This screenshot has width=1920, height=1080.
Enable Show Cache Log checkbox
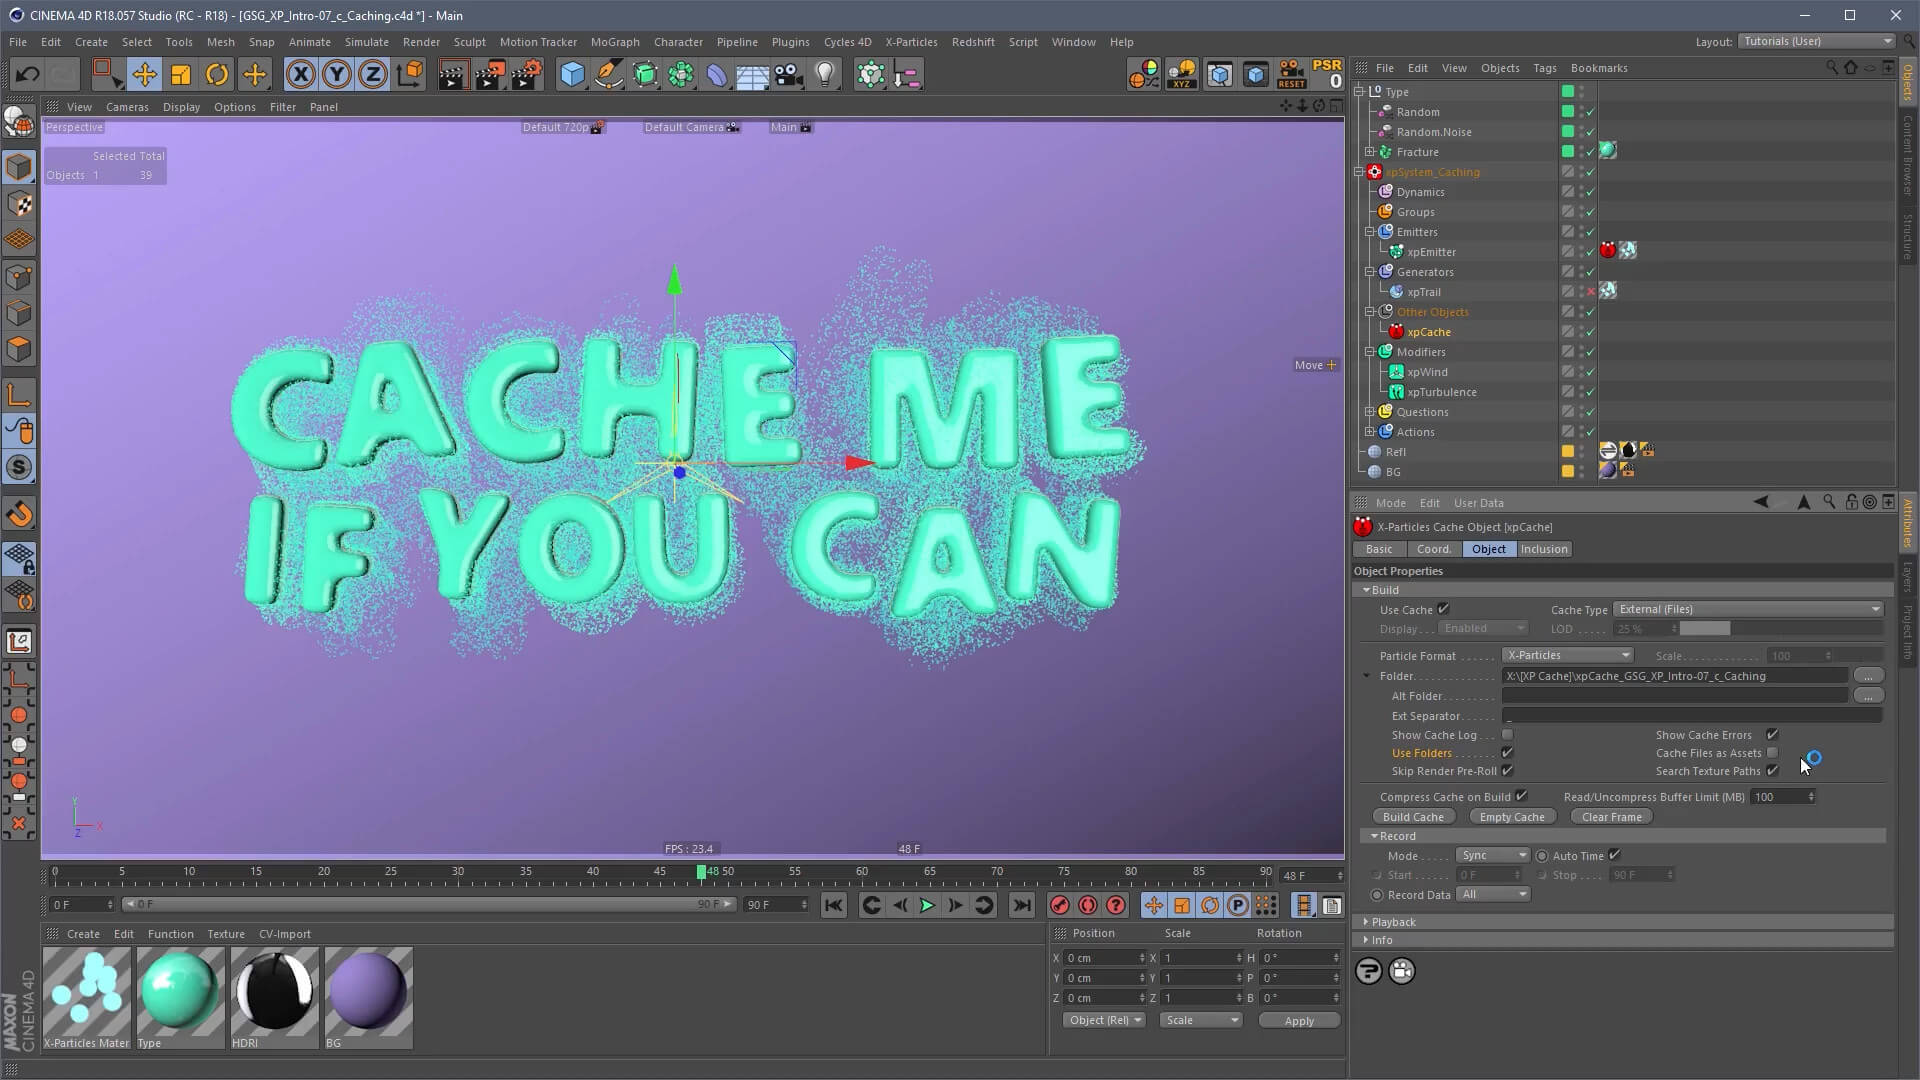(1507, 735)
